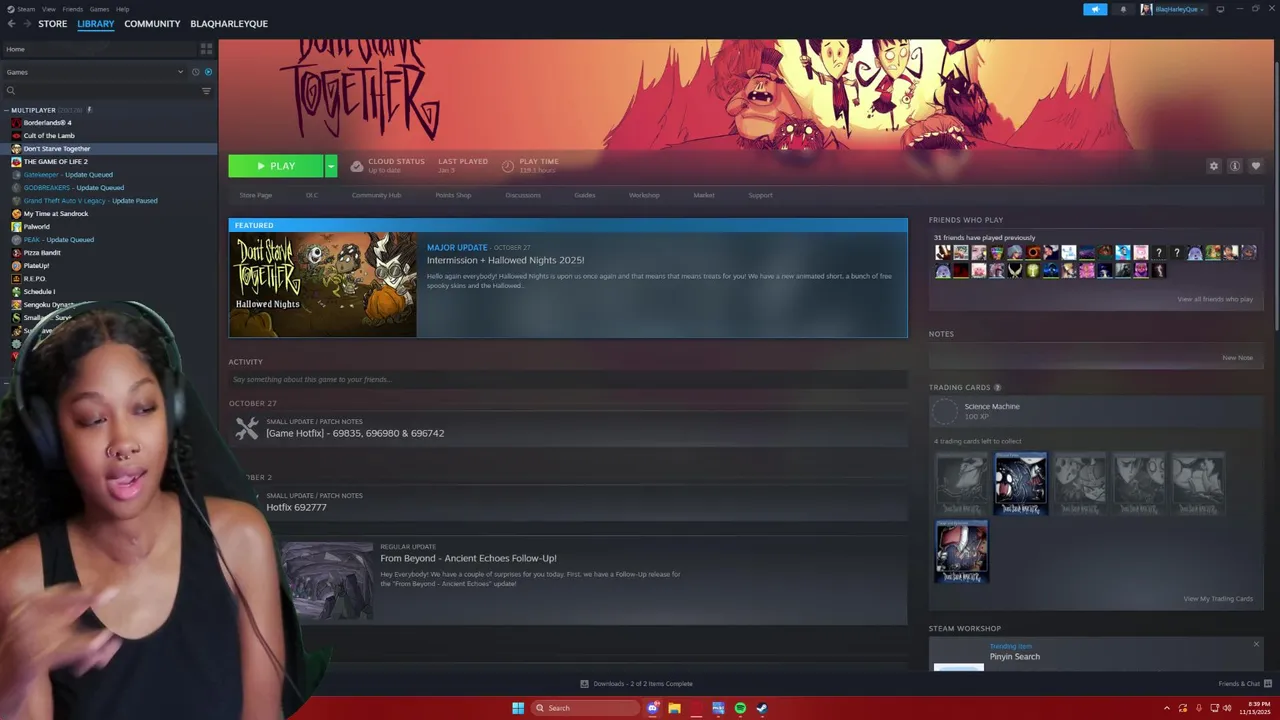Click the back navigation arrow

pyautogui.click(x=11, y=24)
